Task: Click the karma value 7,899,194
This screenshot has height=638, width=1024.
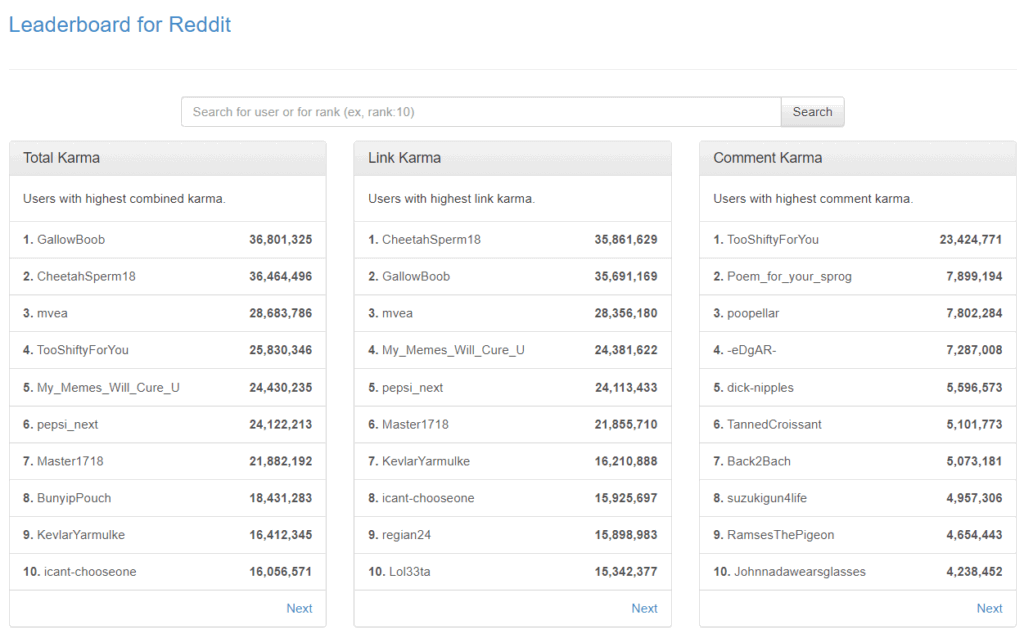Action: pyautogui.click(x=974, y=276)
